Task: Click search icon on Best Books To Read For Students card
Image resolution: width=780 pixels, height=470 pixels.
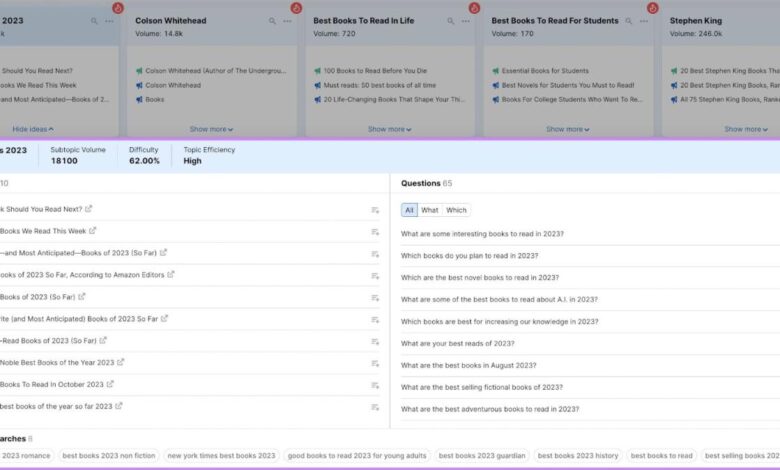Action: point(629,21)
